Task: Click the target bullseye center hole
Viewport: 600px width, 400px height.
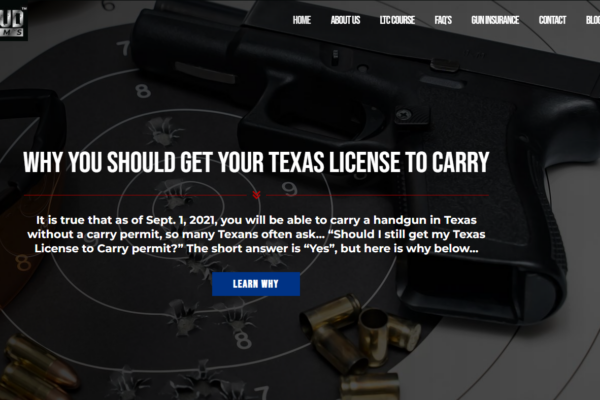Action: pos(189,201)
